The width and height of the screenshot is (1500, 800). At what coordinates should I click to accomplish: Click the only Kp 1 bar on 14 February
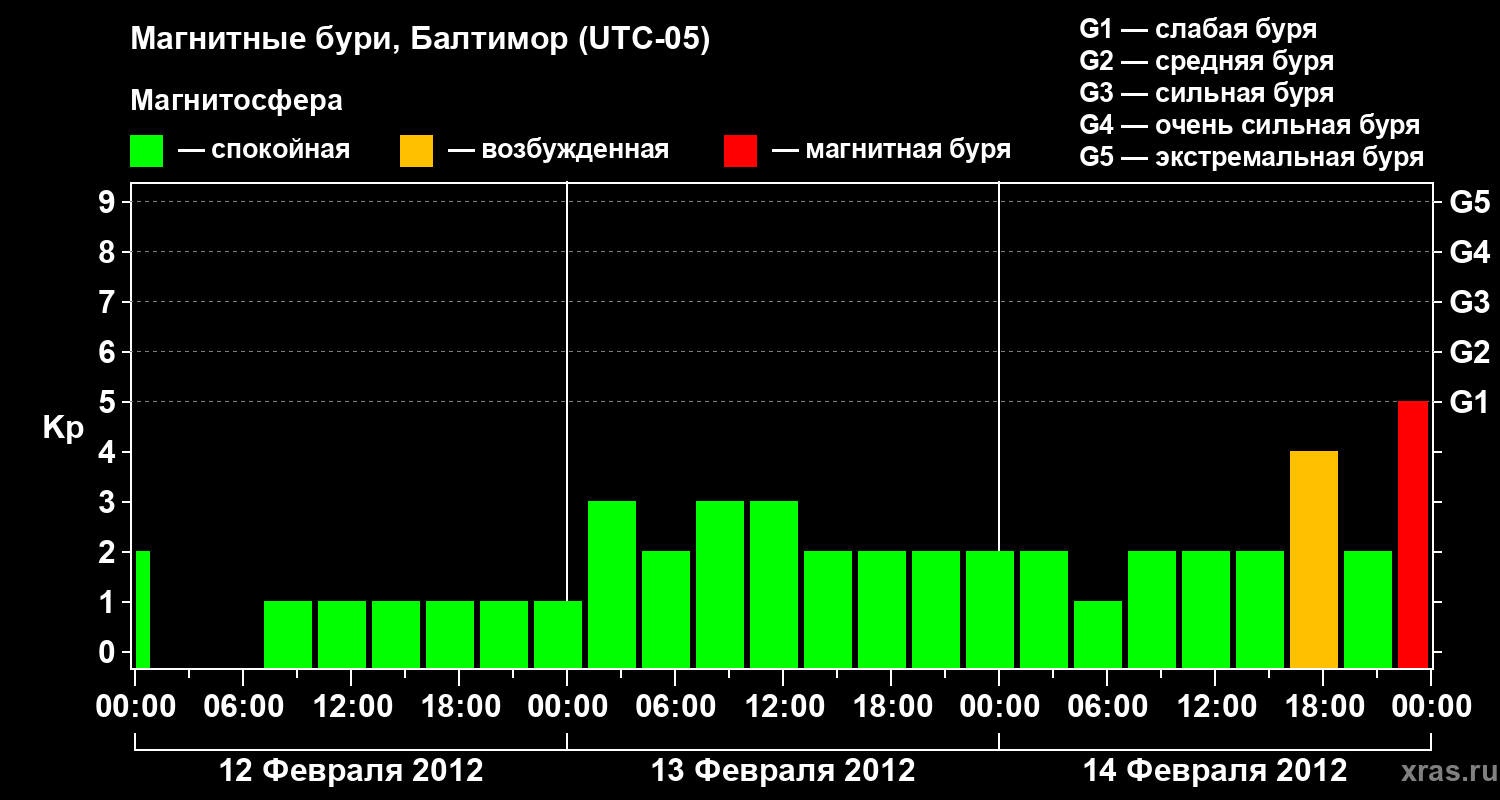pyautogui.click(x=1098, y=634)
